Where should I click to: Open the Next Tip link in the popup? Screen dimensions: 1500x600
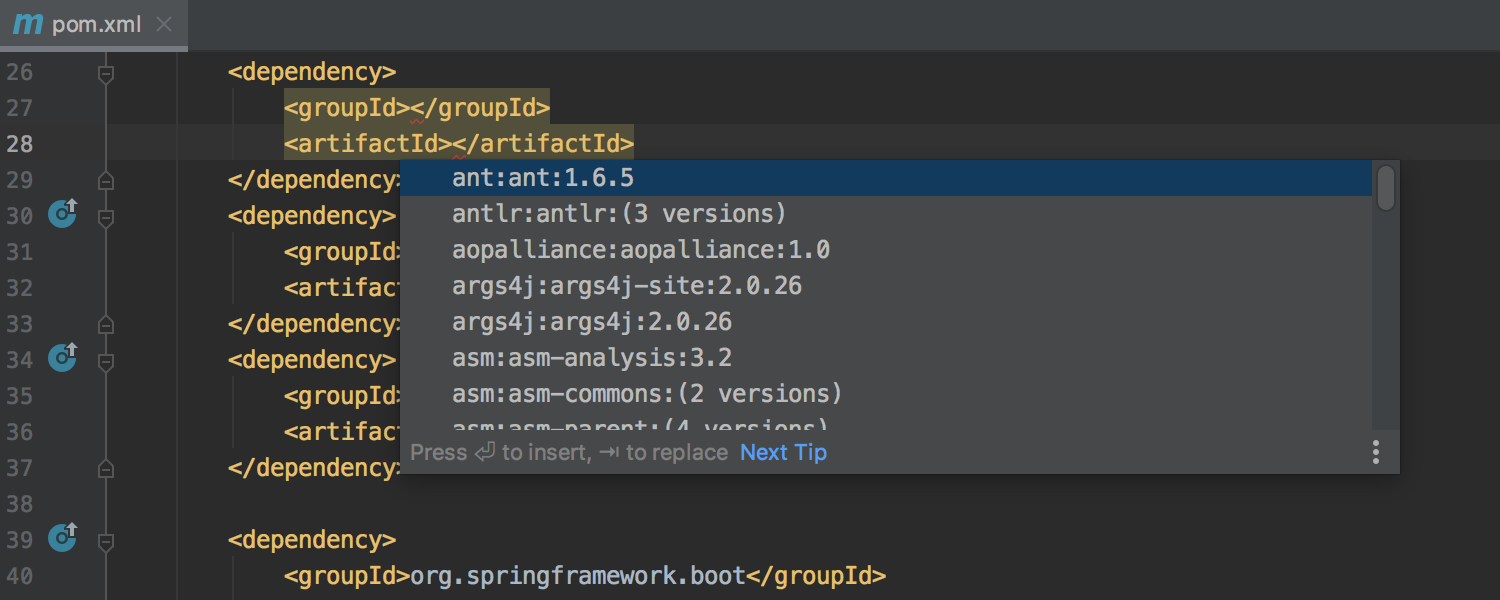coord(783,452)
